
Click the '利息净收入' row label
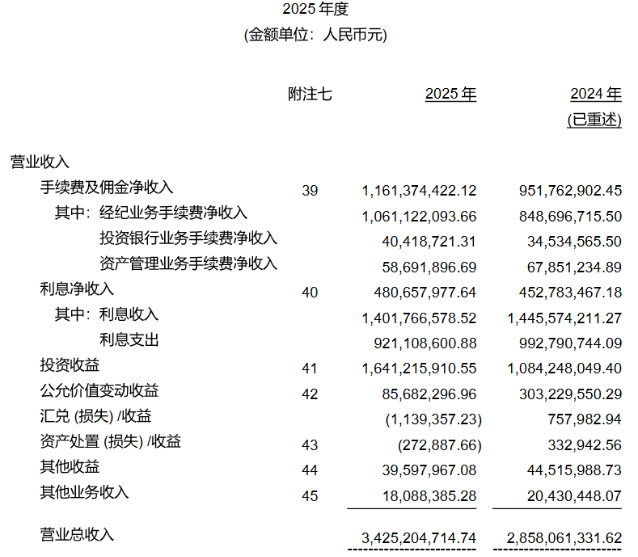76,289
